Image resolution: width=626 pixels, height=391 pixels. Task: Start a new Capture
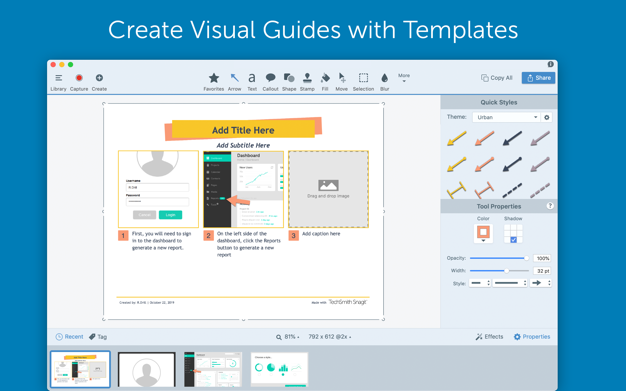point(79,82)
